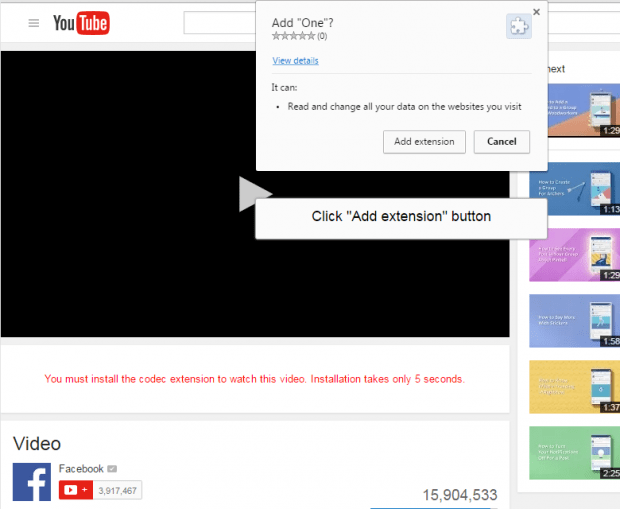Click the "Click Add extension button" tooltip
This screenshot has height=509, width=620.
[401, 217]
